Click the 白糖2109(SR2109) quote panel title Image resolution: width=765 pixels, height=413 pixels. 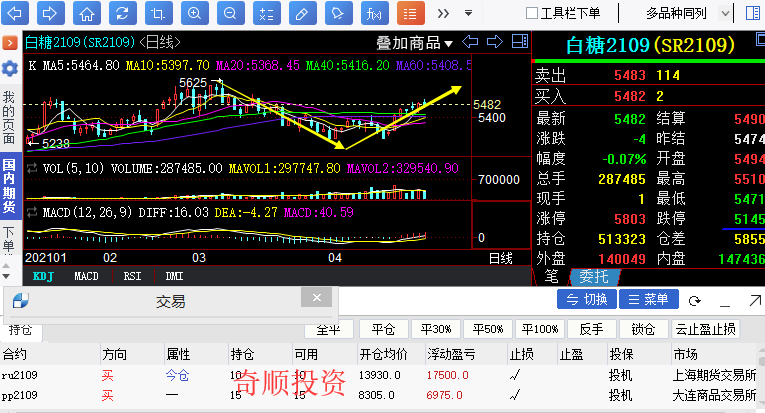pos(650,45)
